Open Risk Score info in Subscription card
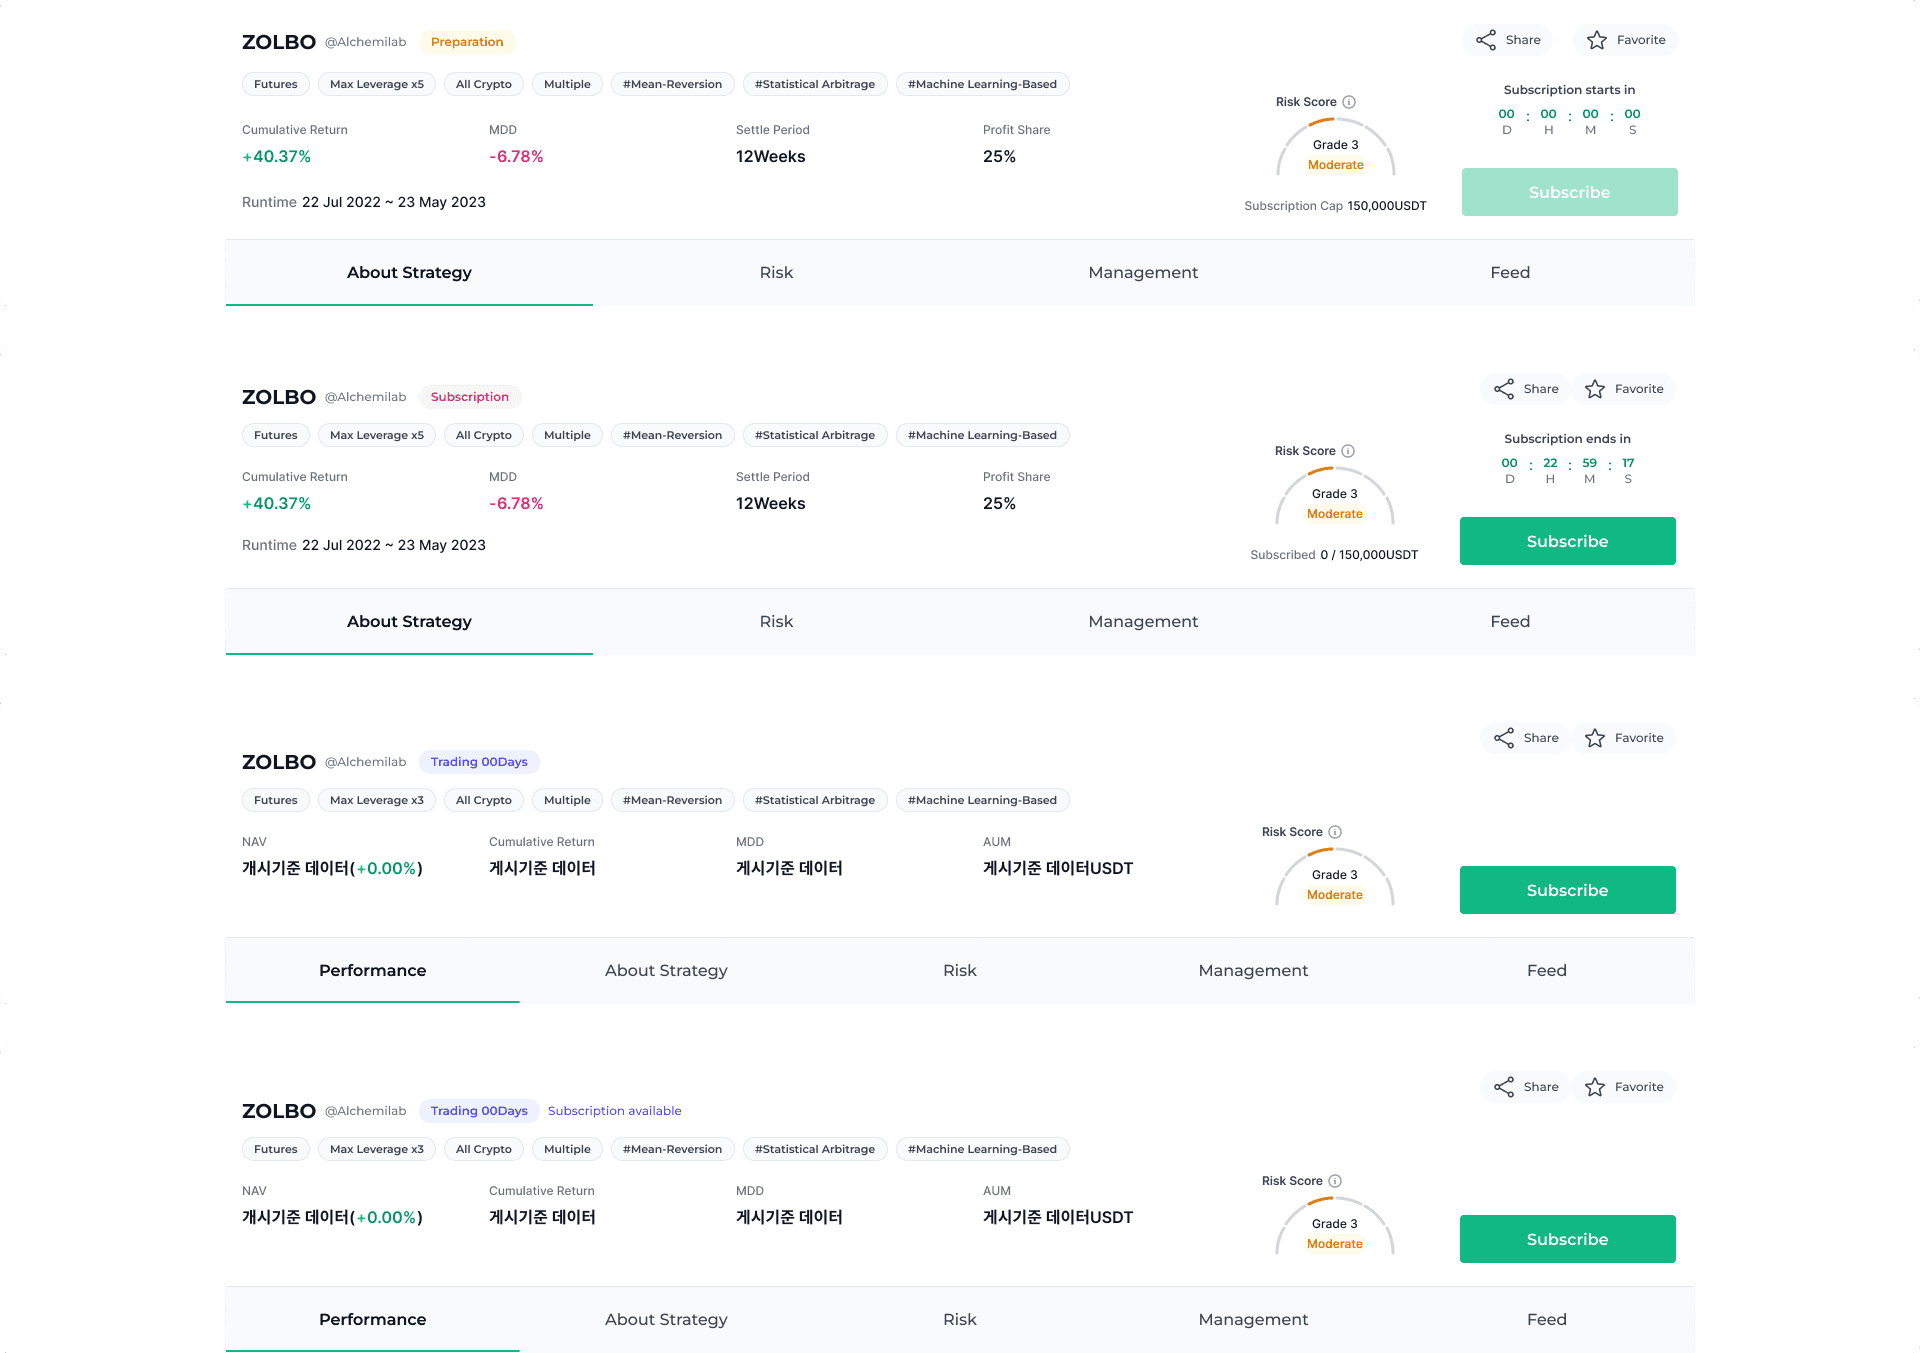 1348,451
